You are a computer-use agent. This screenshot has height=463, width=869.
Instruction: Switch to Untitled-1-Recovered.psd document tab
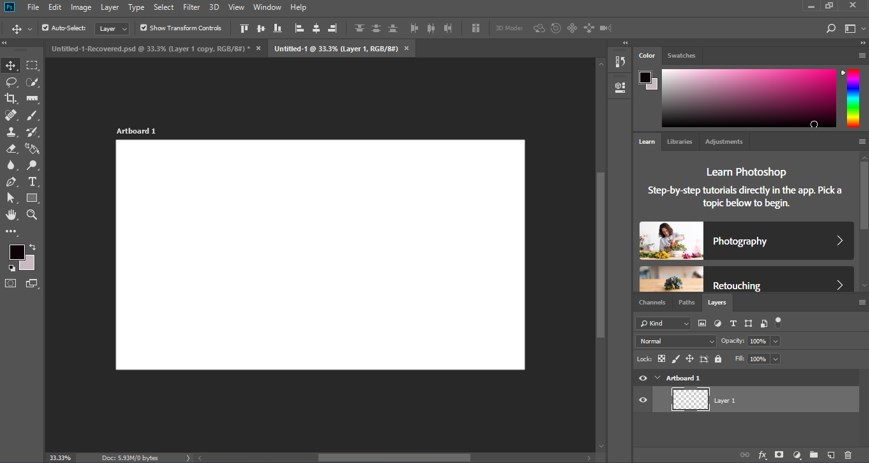point(151,49)
